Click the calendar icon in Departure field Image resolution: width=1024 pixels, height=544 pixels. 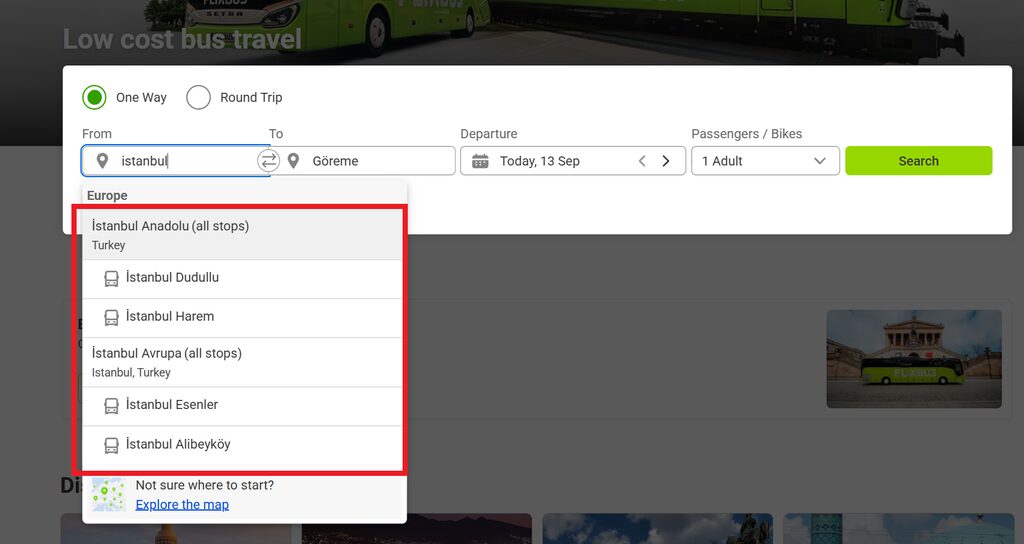point(480,161)
